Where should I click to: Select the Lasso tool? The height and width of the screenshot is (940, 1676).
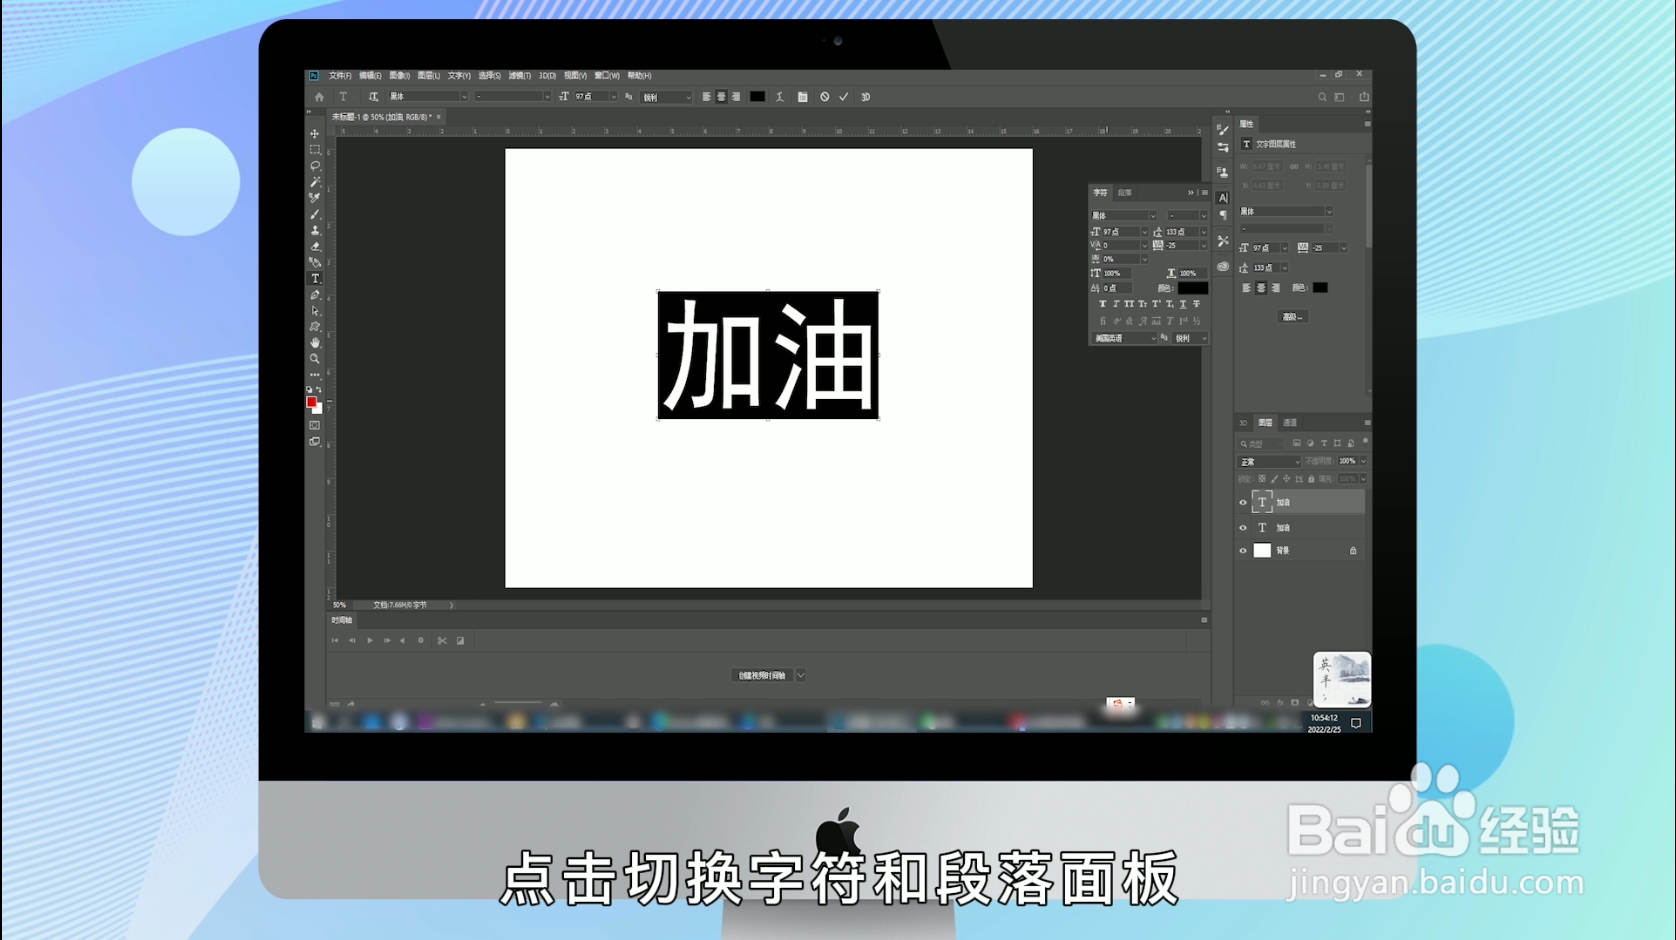click(x=315, y=167)
